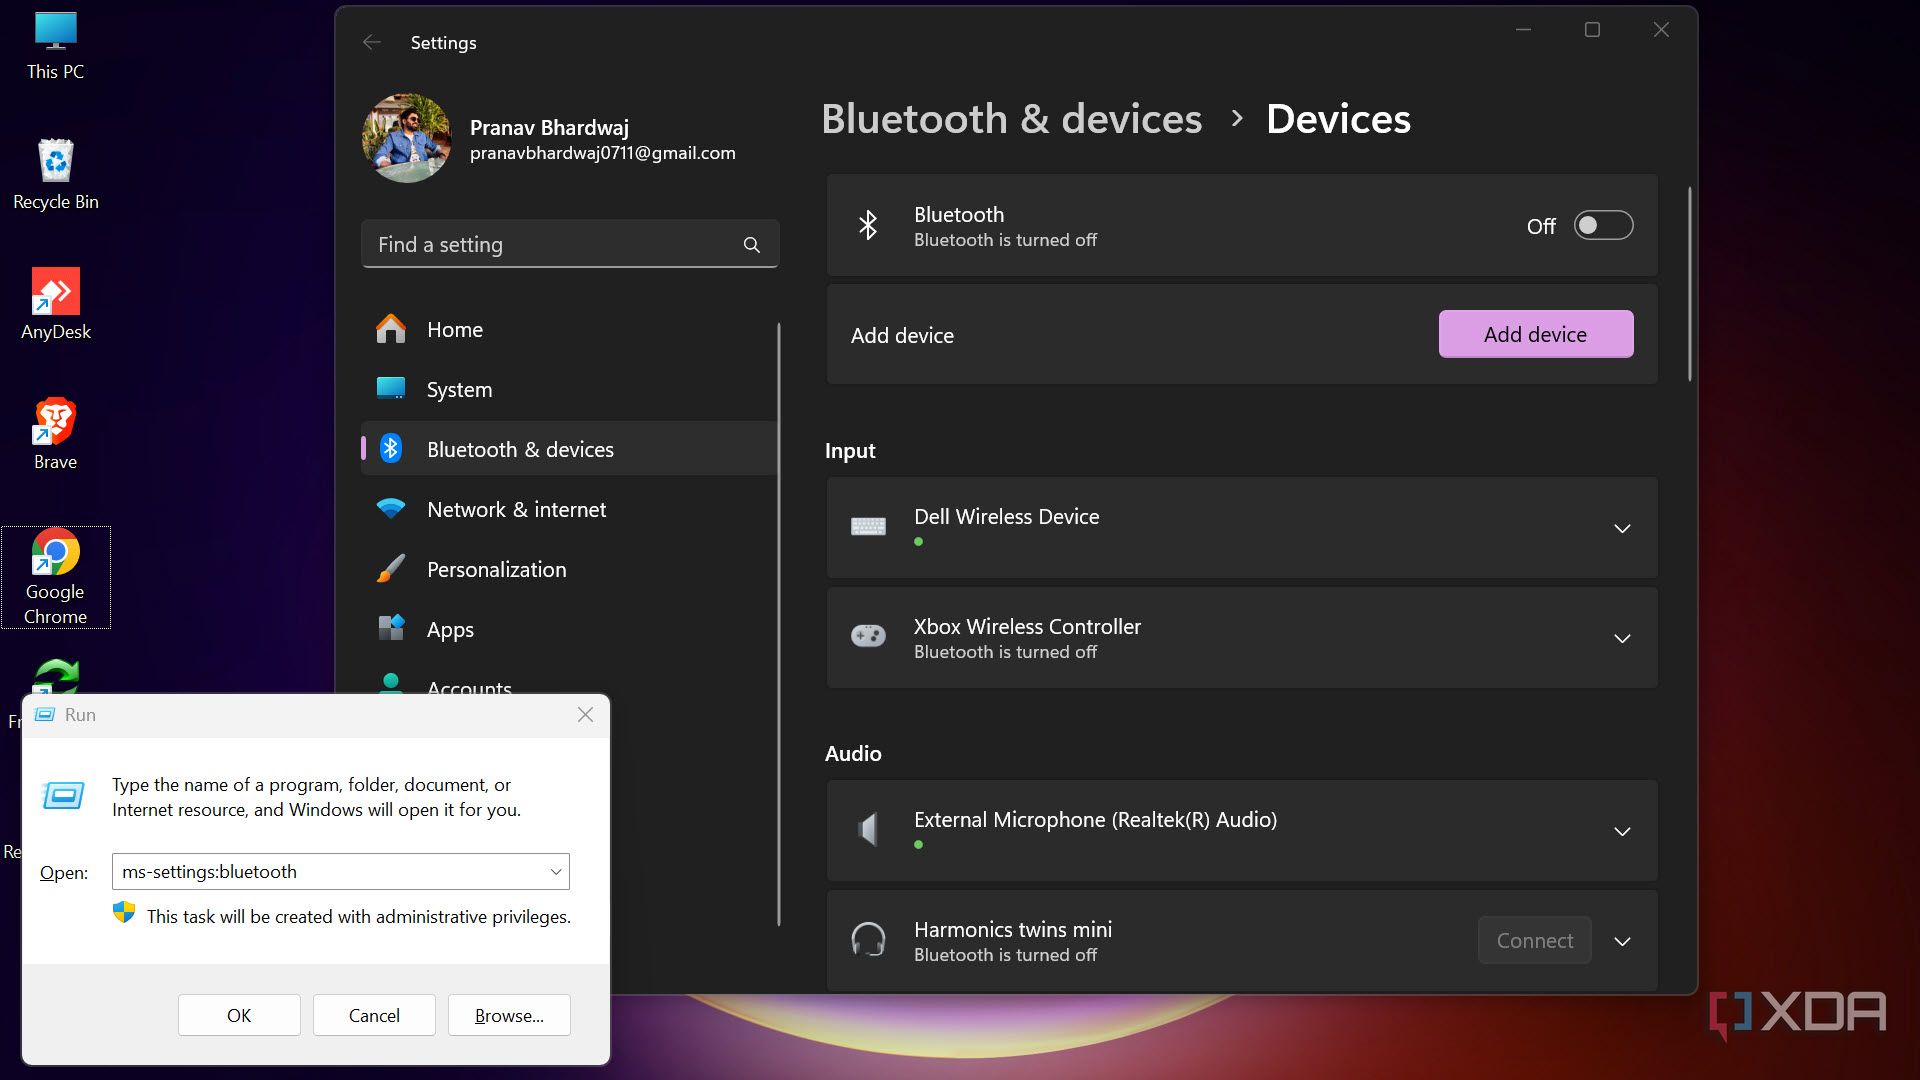The width and height of the screenshot is (1920, 1080).
Task: Open Network & internet settings
Action: (x=516, y=510)
